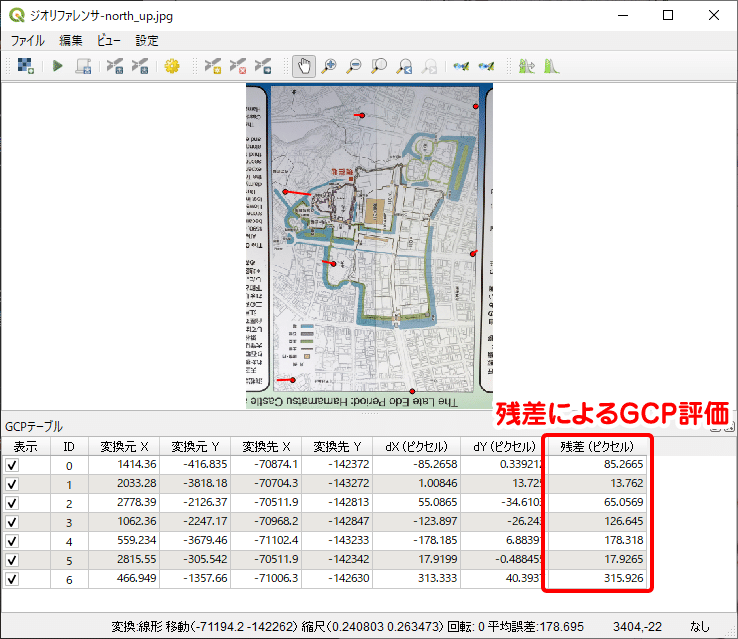This screenshot has width=738, height=639.
Task: Open the 設定 menu
Action: click(x=147, y=40)
